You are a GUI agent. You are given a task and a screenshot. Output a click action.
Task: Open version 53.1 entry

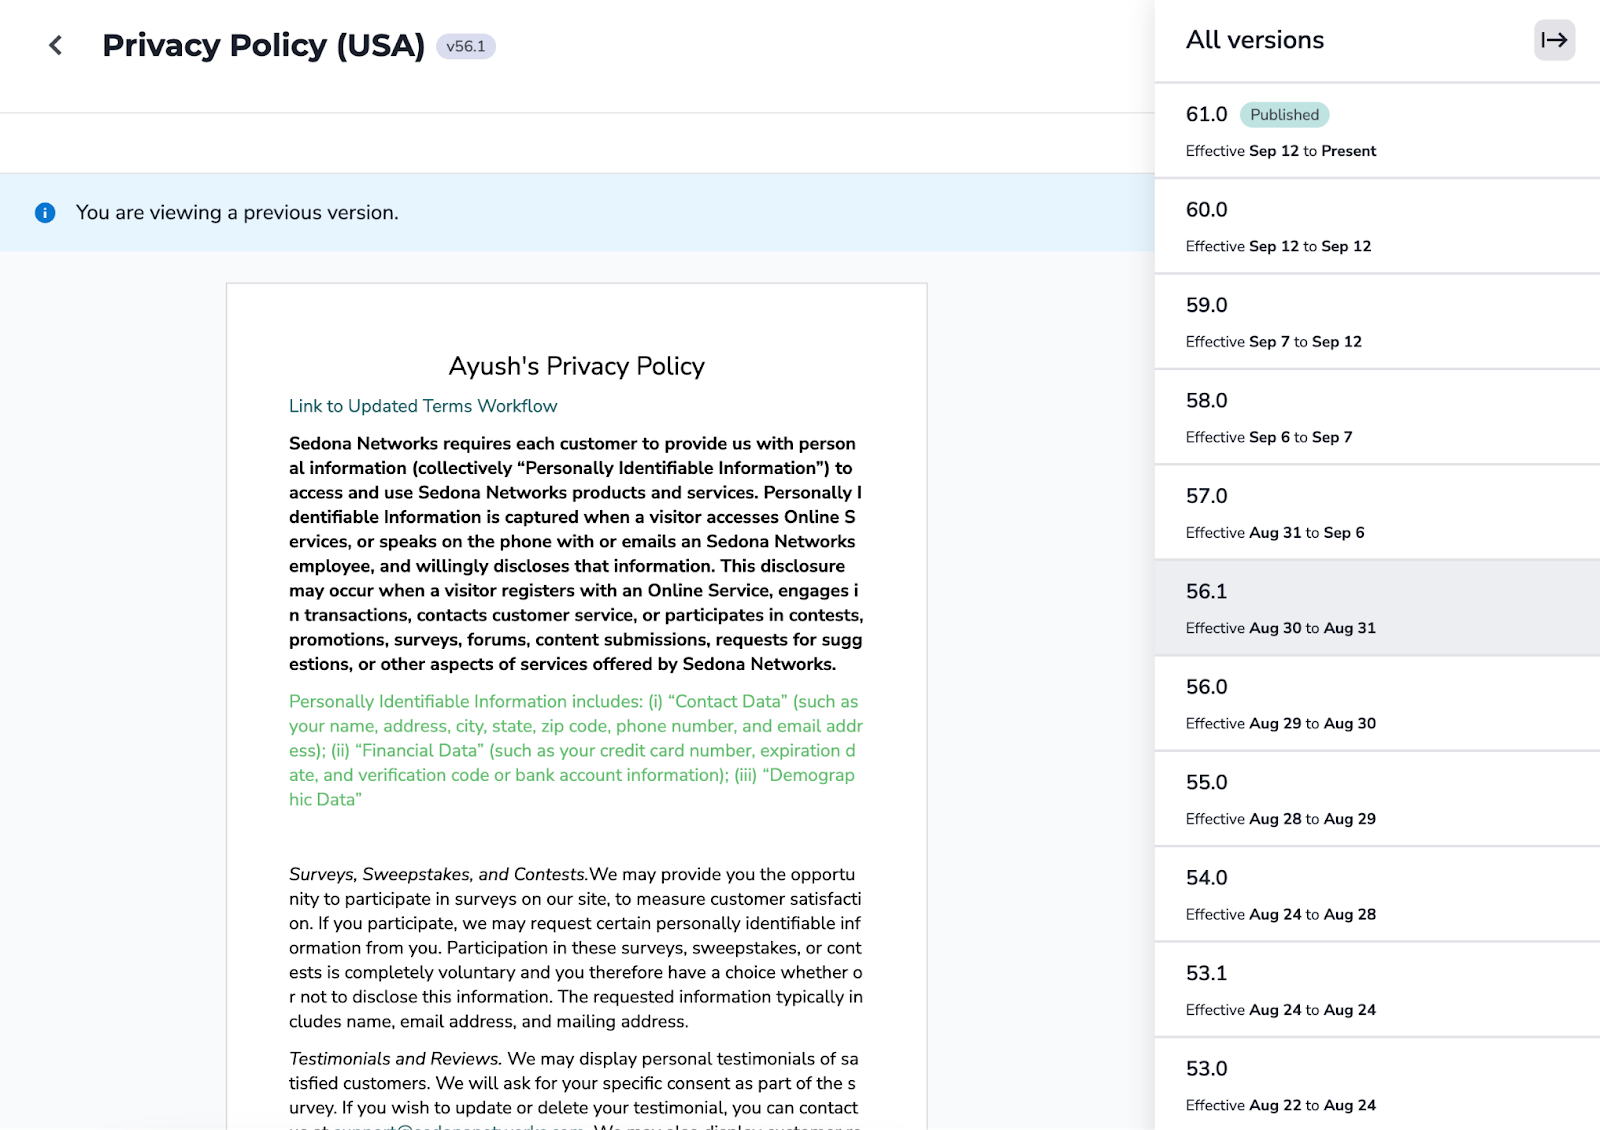[1377, 991]
